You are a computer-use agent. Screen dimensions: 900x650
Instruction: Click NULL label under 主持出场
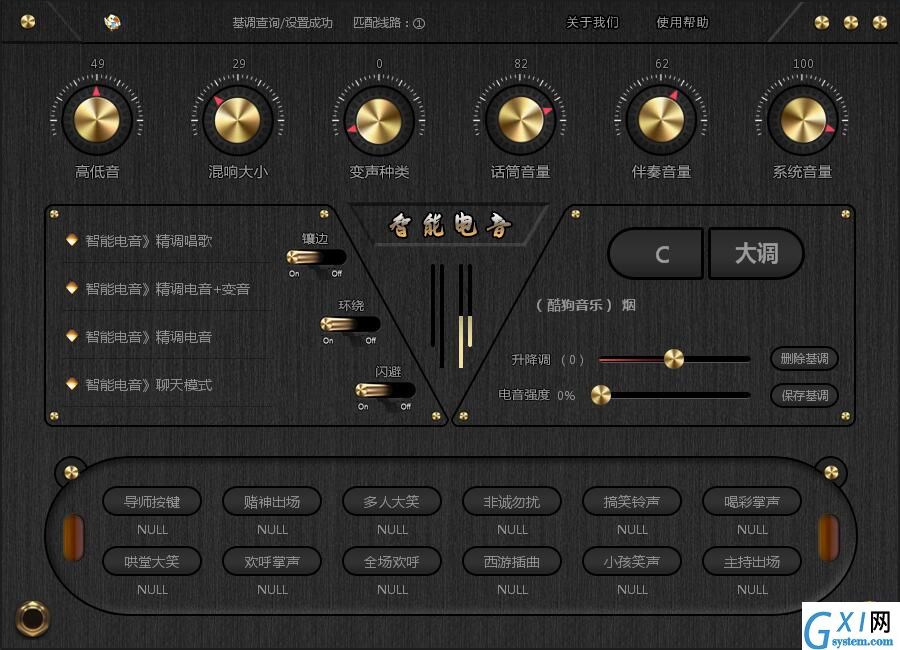coord(752,589)
